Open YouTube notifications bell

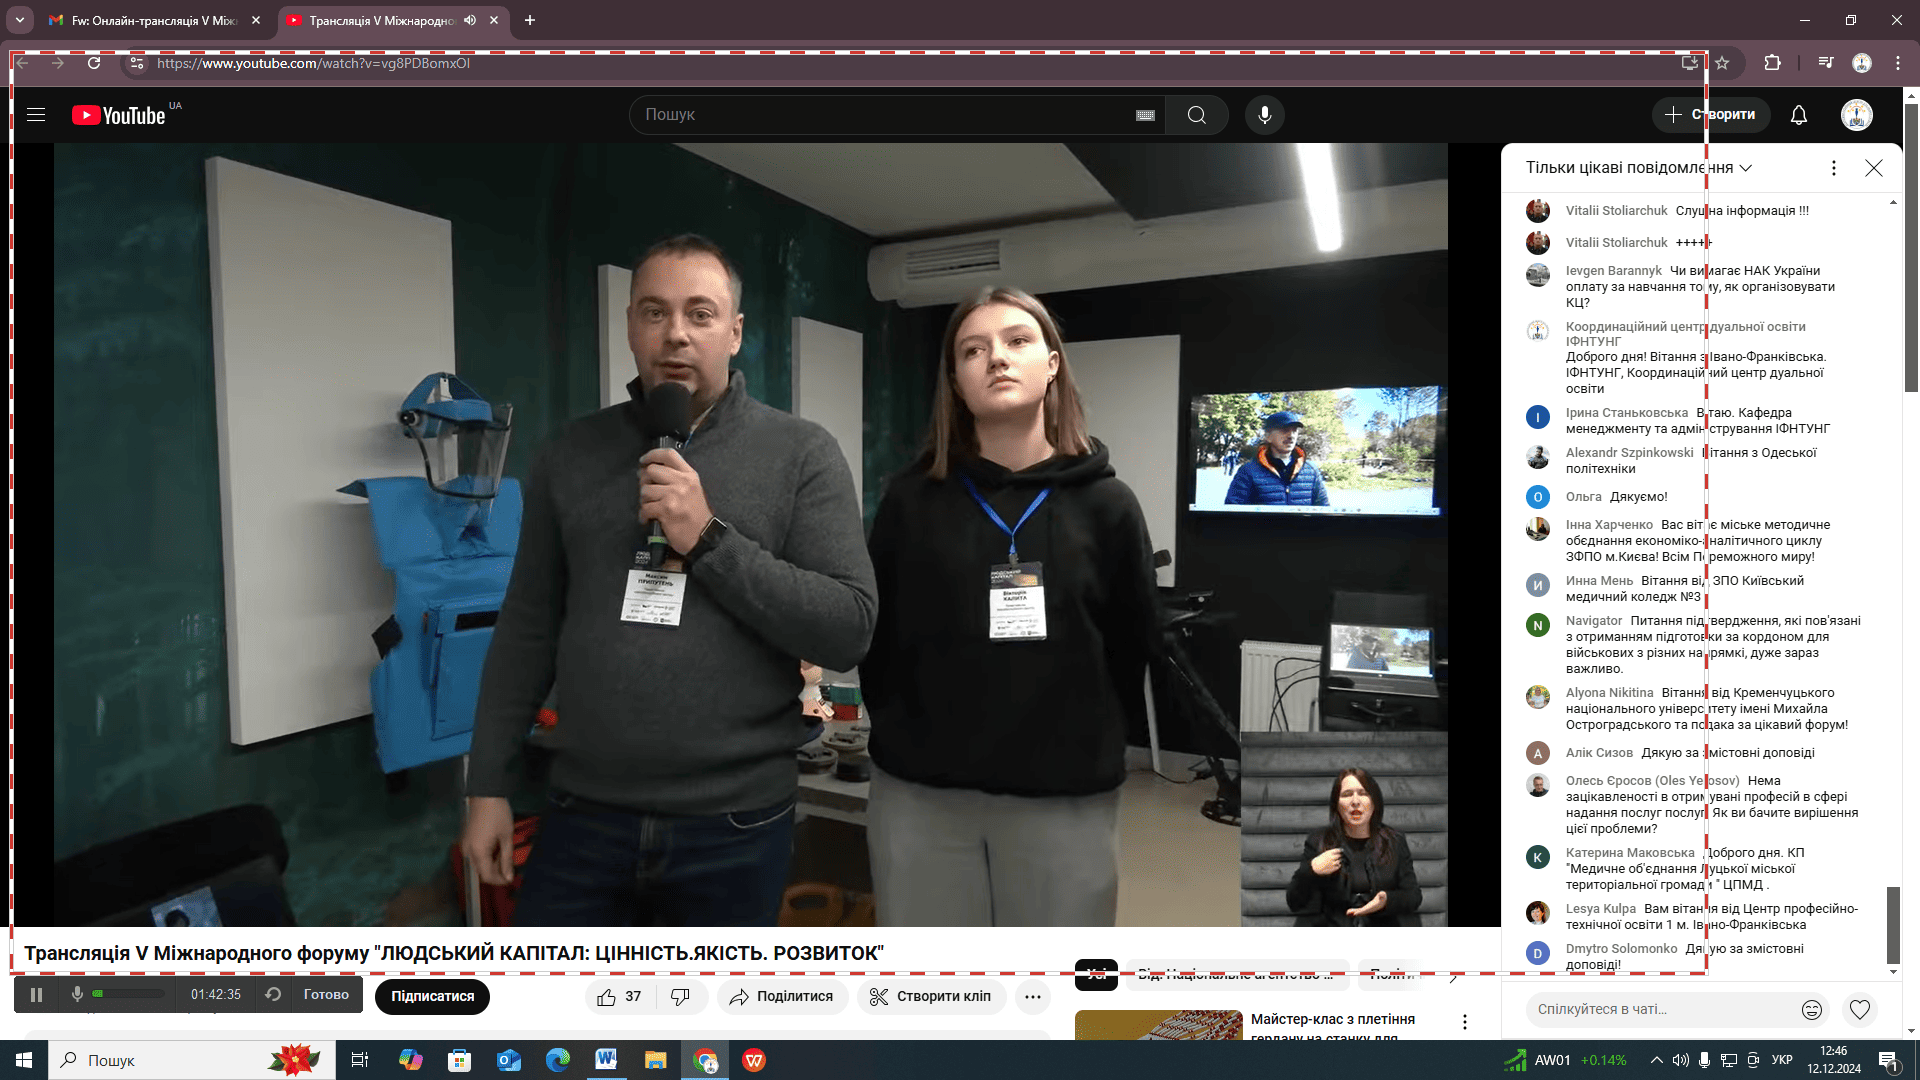[1798, 115]
